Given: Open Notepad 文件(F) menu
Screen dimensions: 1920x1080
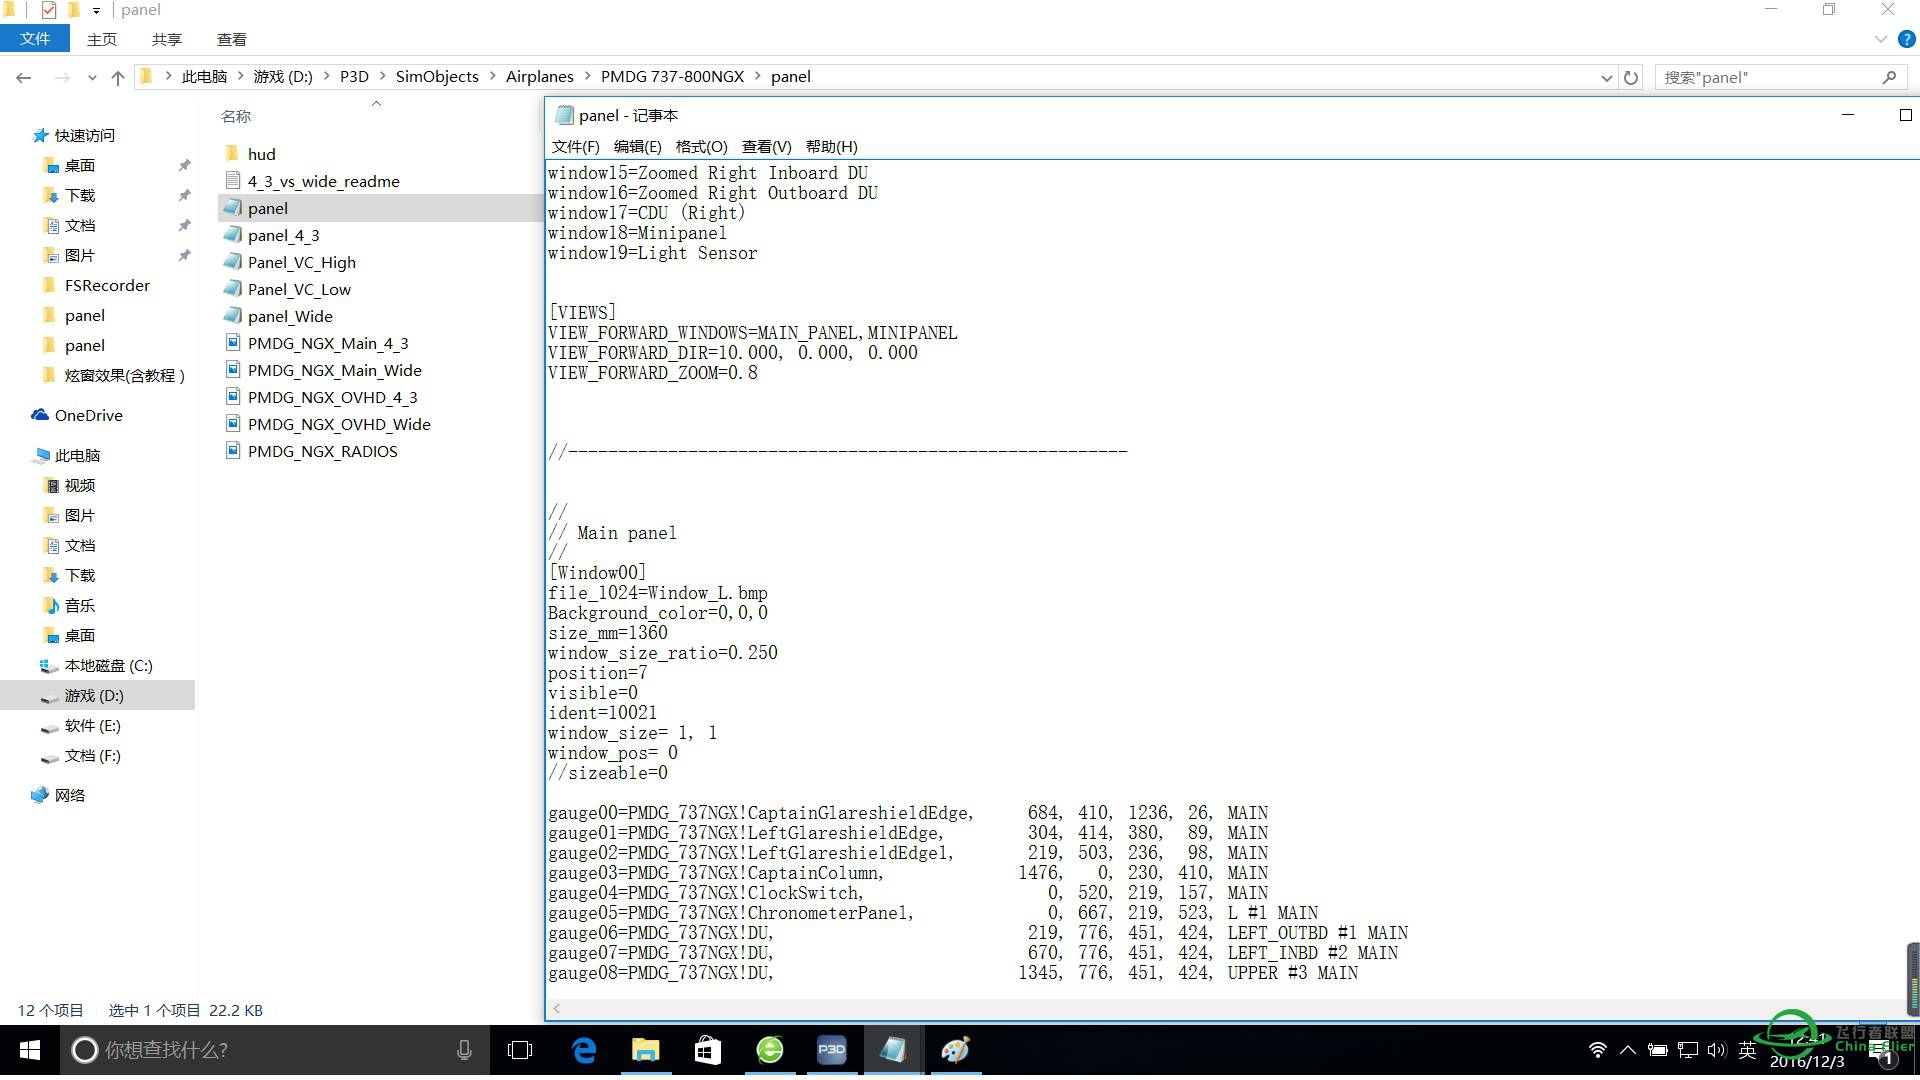Looking at the screenshot, I should pos(576,147).
